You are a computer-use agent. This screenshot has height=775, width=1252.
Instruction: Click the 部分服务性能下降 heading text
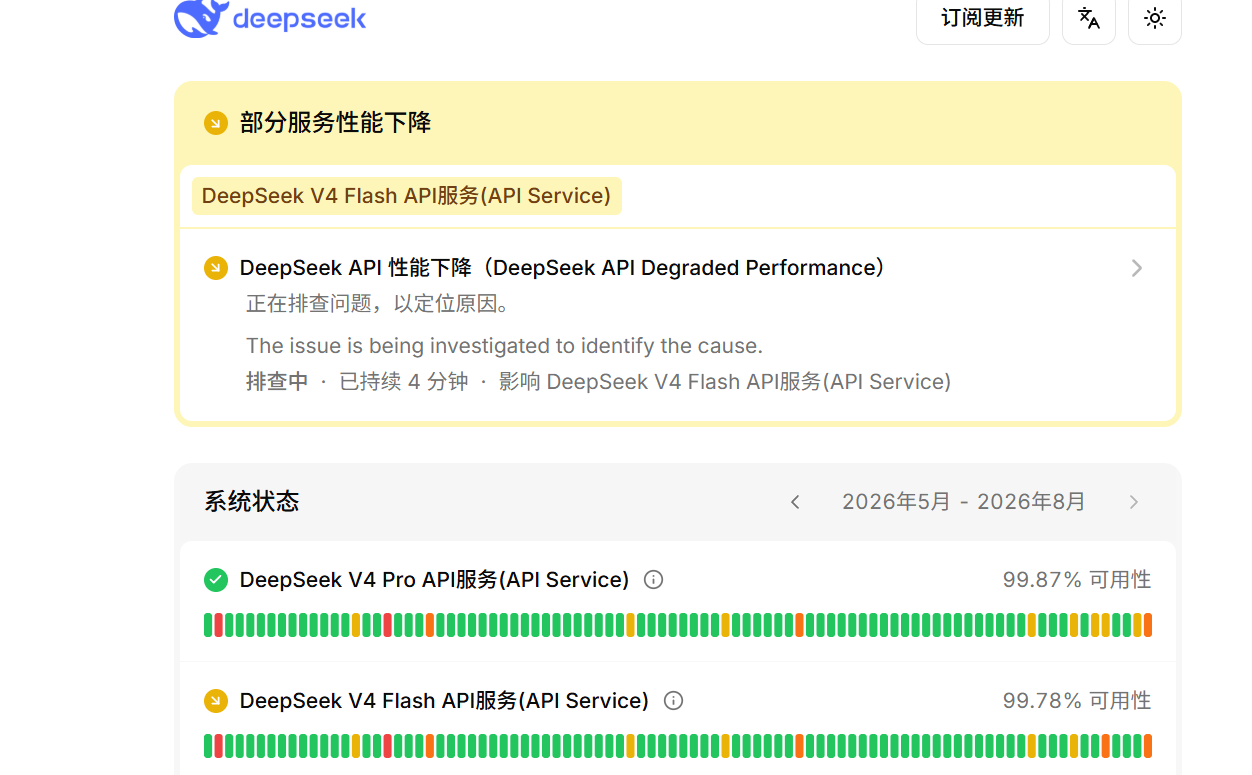(336, 123)
